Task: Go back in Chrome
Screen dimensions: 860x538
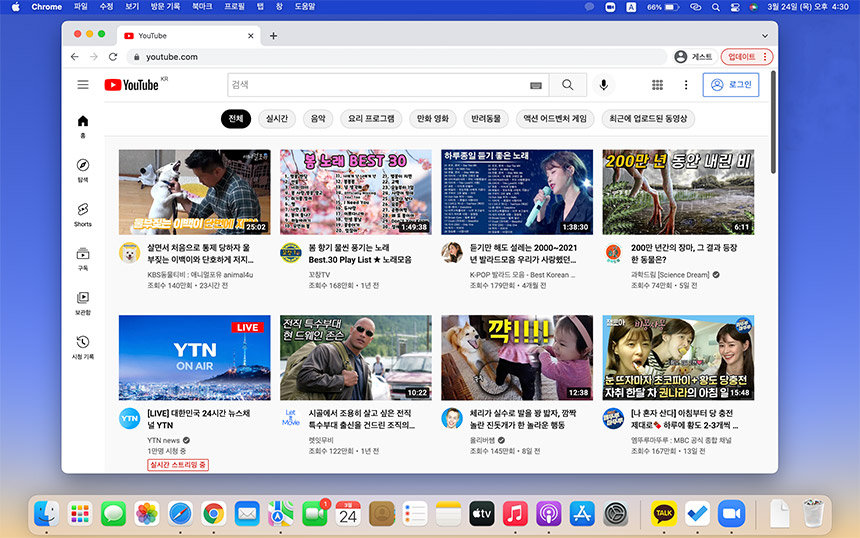Action: coord(75,56)
